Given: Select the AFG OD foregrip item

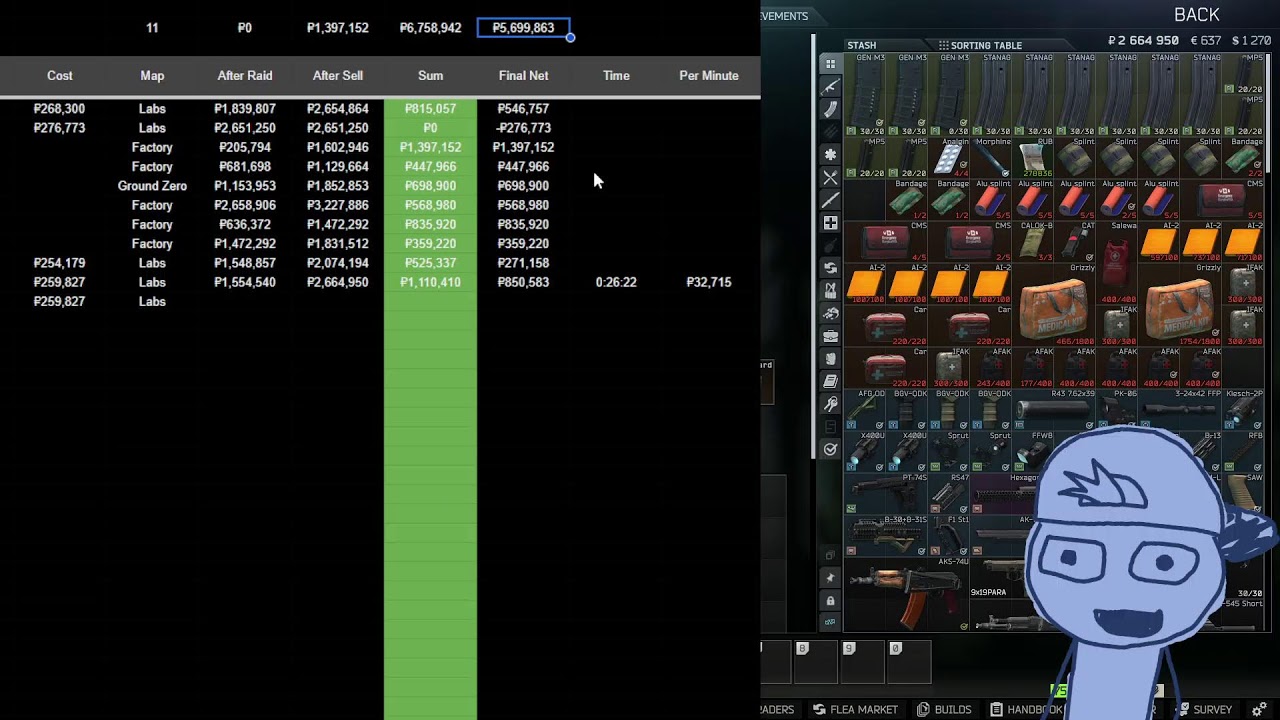Looking at the screenshot, I should coord(865,410).
